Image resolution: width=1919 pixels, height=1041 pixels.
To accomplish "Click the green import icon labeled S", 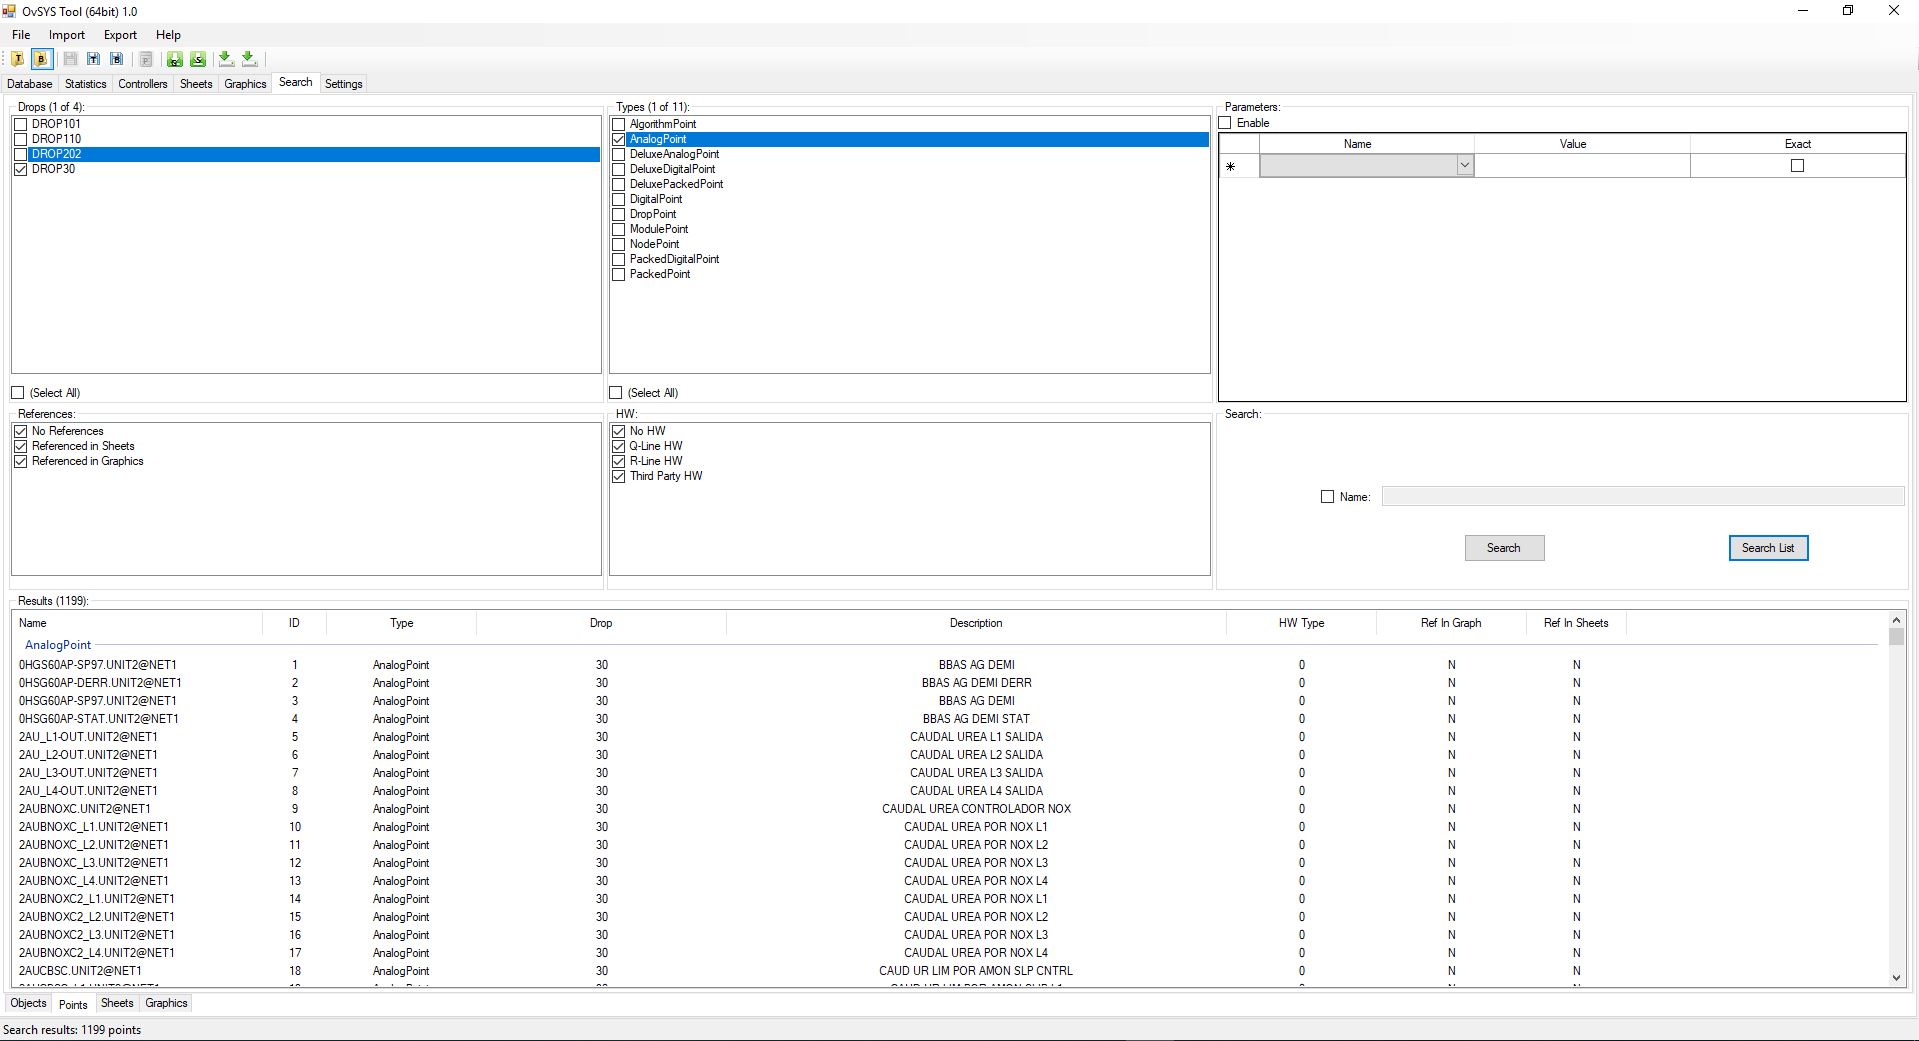I will click(198, 59).
